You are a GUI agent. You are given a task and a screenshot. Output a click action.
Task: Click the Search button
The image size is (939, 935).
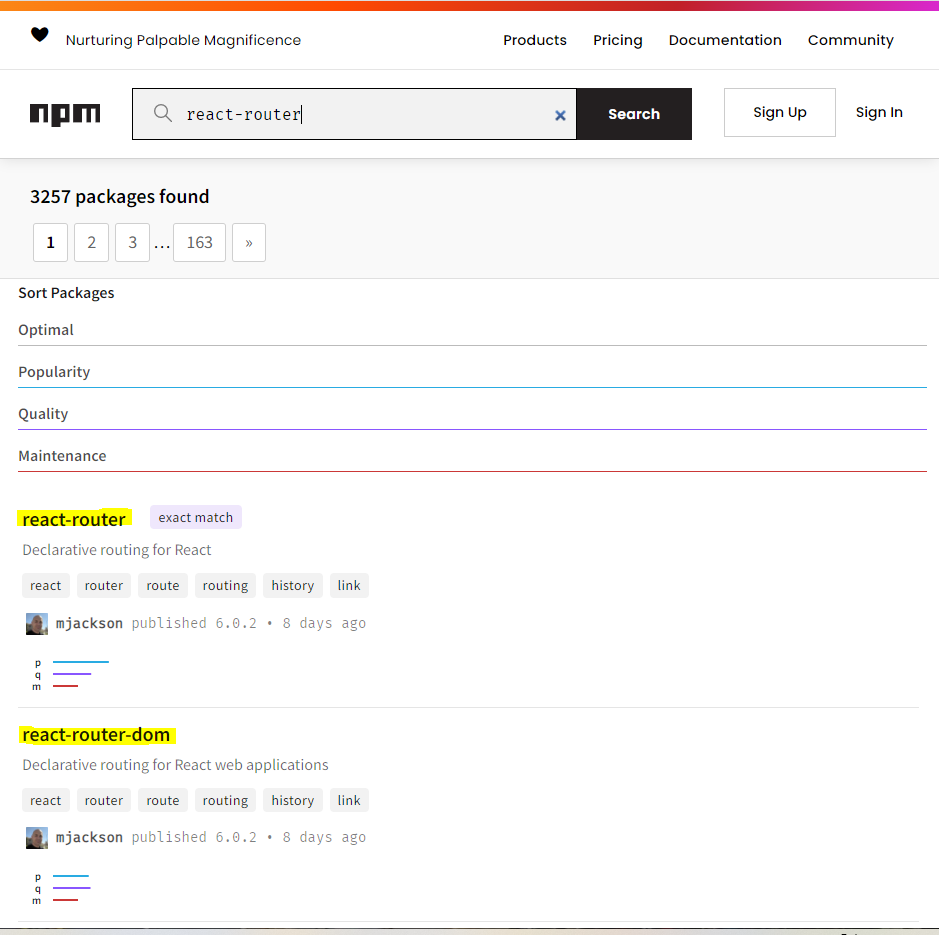click(x=634, y=114)
